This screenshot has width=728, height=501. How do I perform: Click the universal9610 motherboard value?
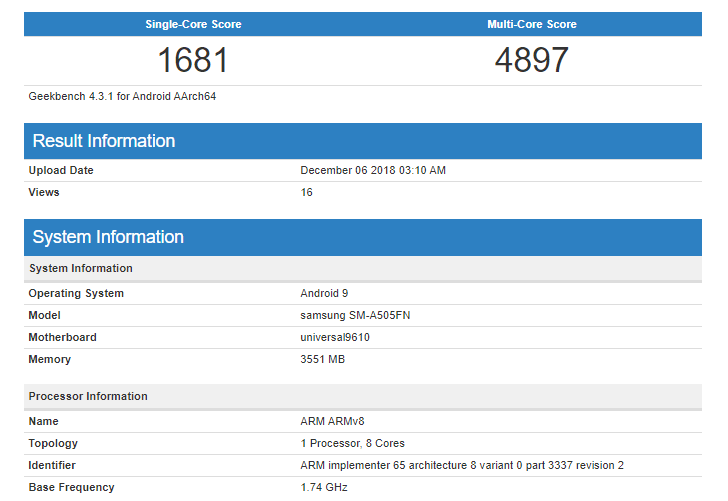(x=335, y=337)
